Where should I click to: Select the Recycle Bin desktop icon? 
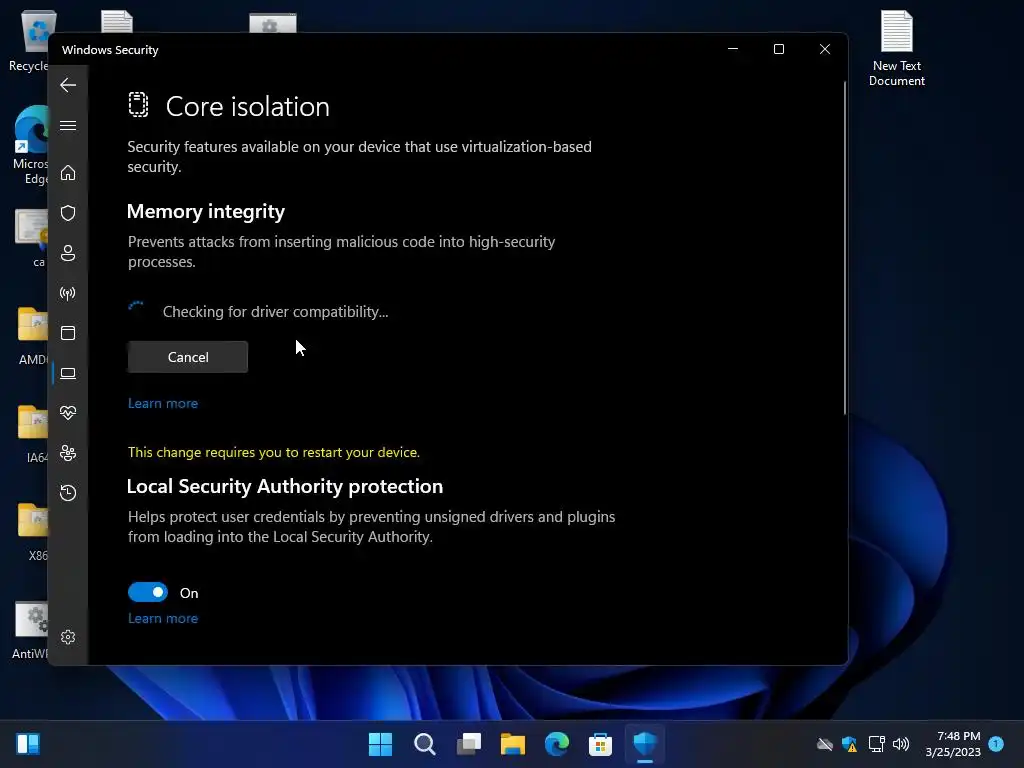pos(29,40)
